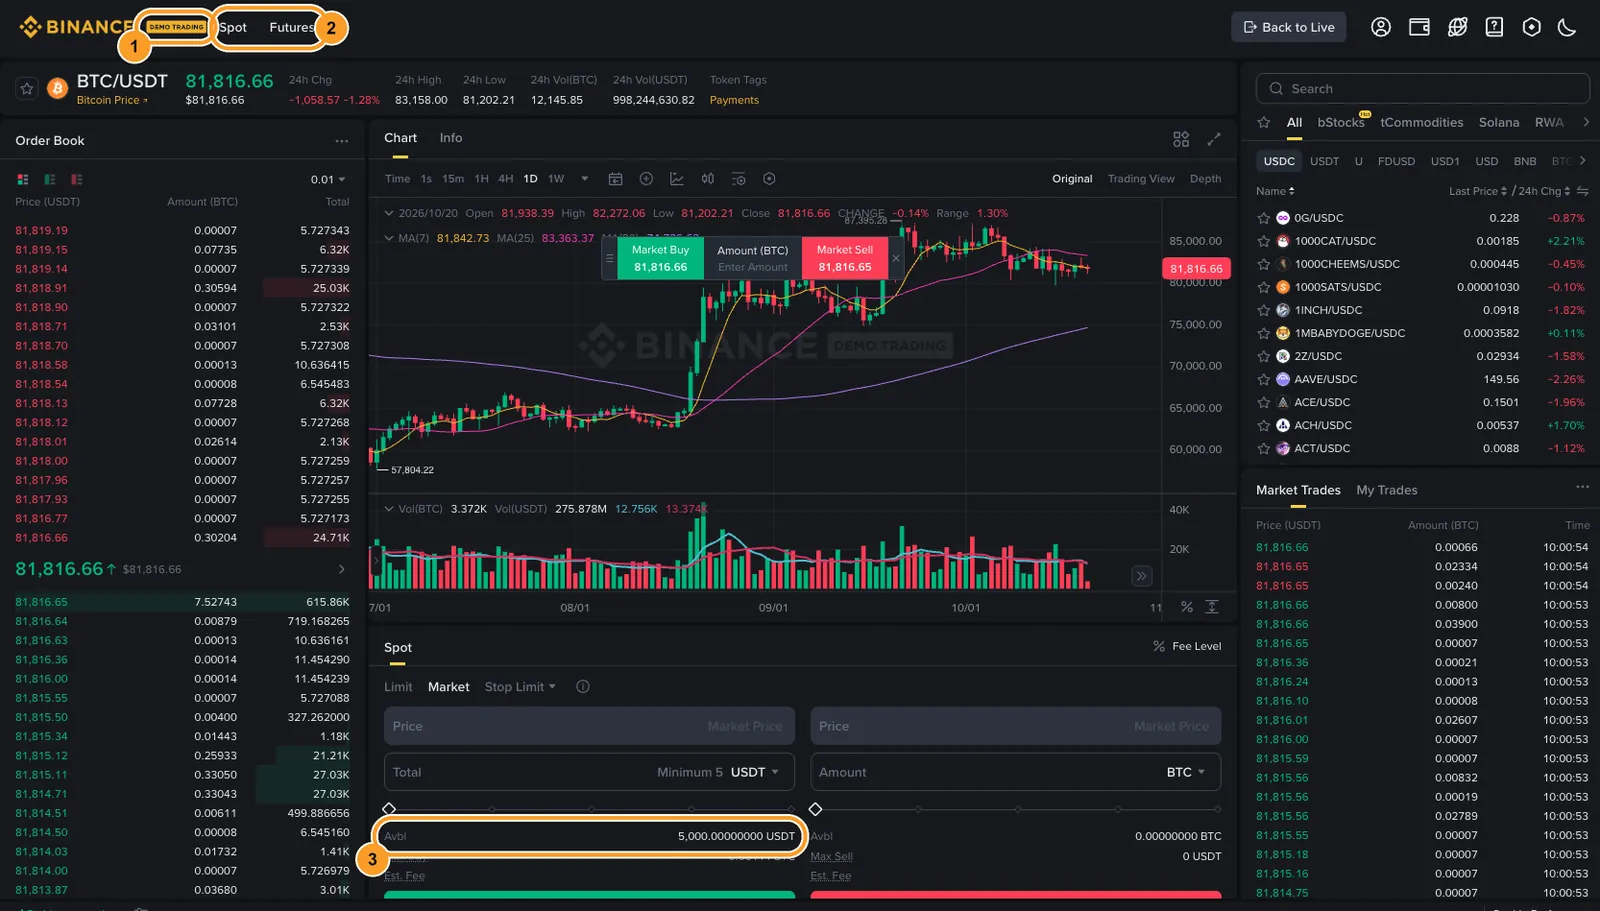This screenshot has width=1600, height=911.
Task: Click the Market Buy quick button
Action: [x=660, y=258]
